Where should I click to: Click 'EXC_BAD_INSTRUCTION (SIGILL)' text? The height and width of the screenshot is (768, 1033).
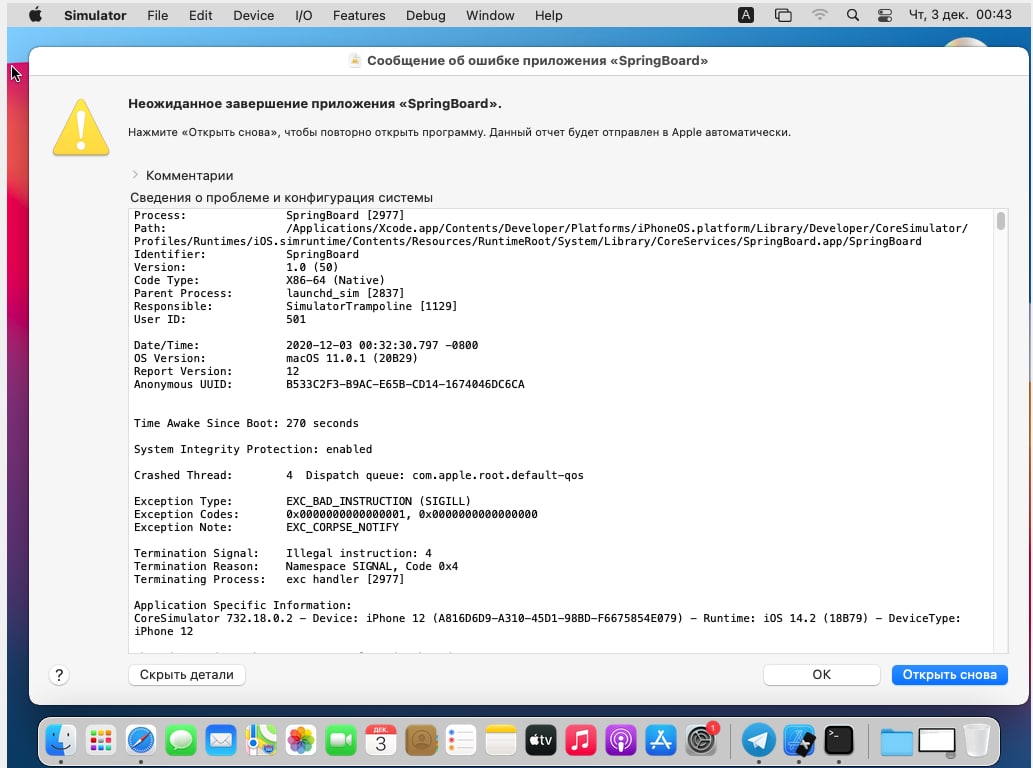[378, 501]
